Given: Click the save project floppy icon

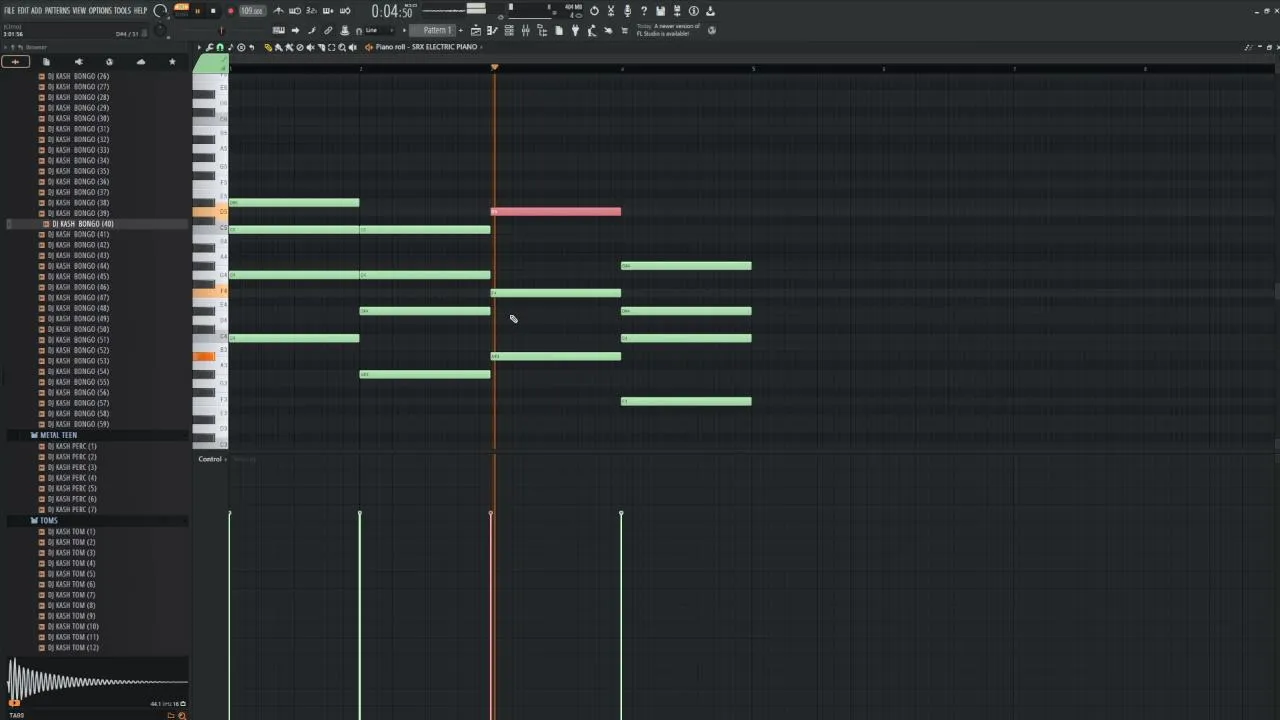Looking at the screenshot, I should point(660,11).
